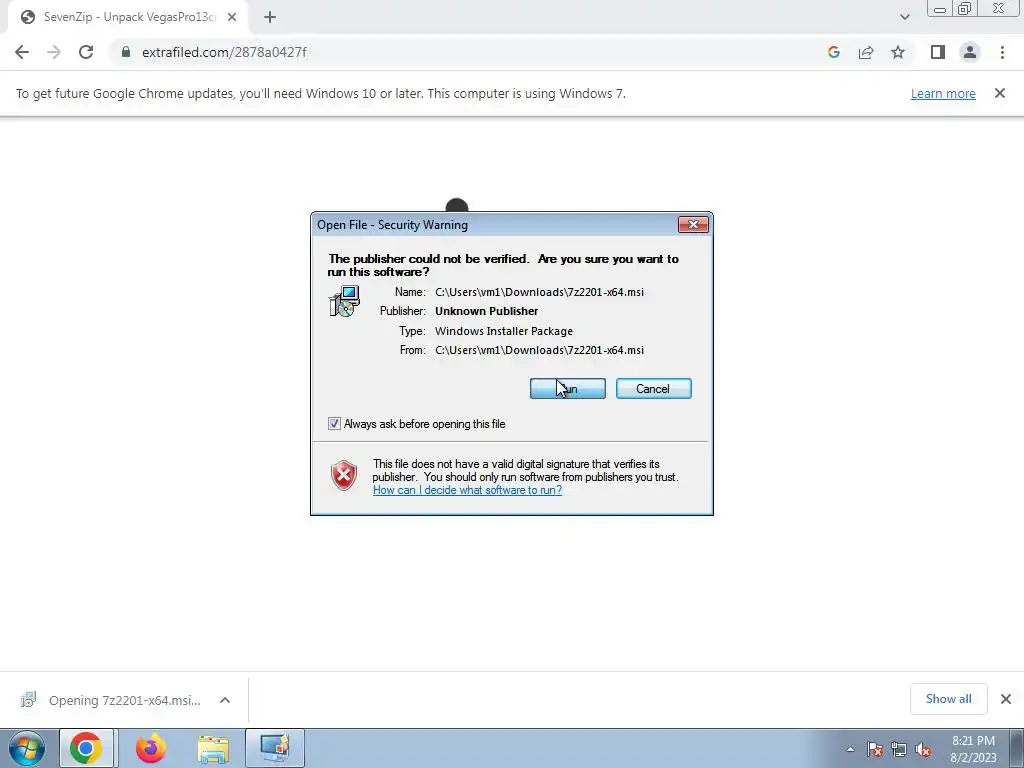Click the From file path in the dialog
The width and height of the screenshot is (1024, 768).
pyautogui.click(x=539, y=350)
